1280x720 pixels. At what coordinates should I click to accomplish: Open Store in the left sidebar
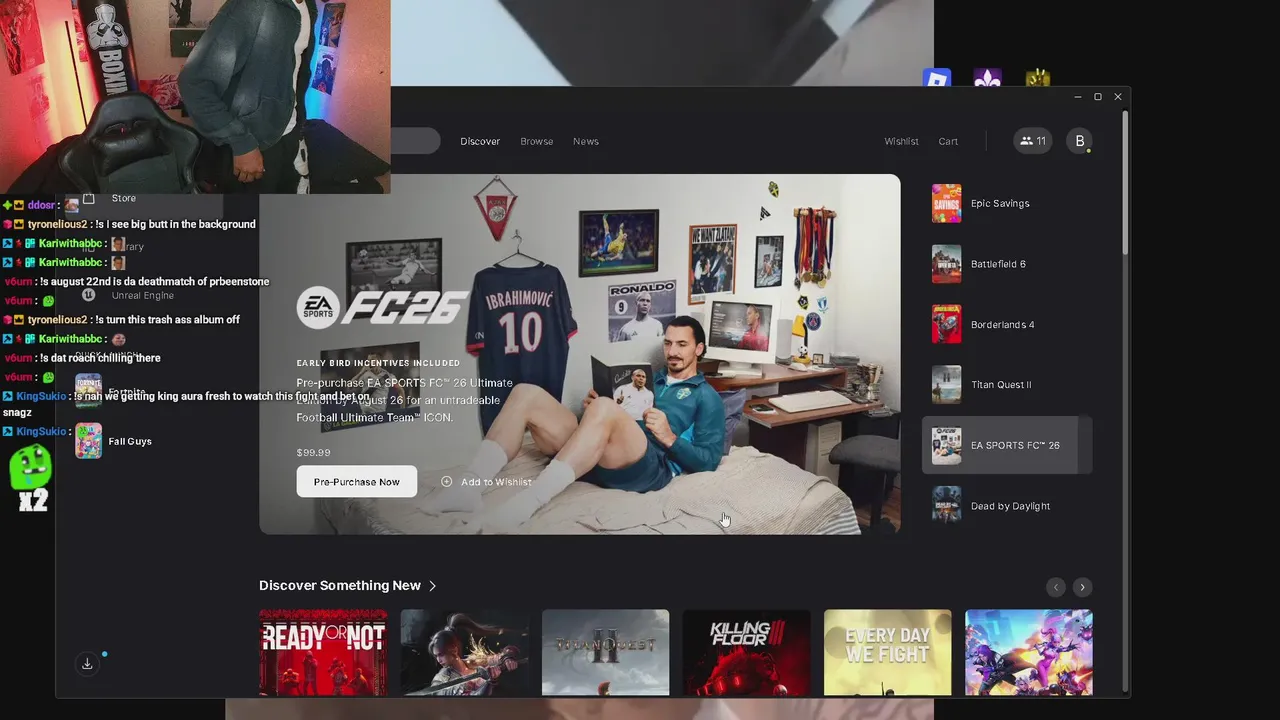124,198
